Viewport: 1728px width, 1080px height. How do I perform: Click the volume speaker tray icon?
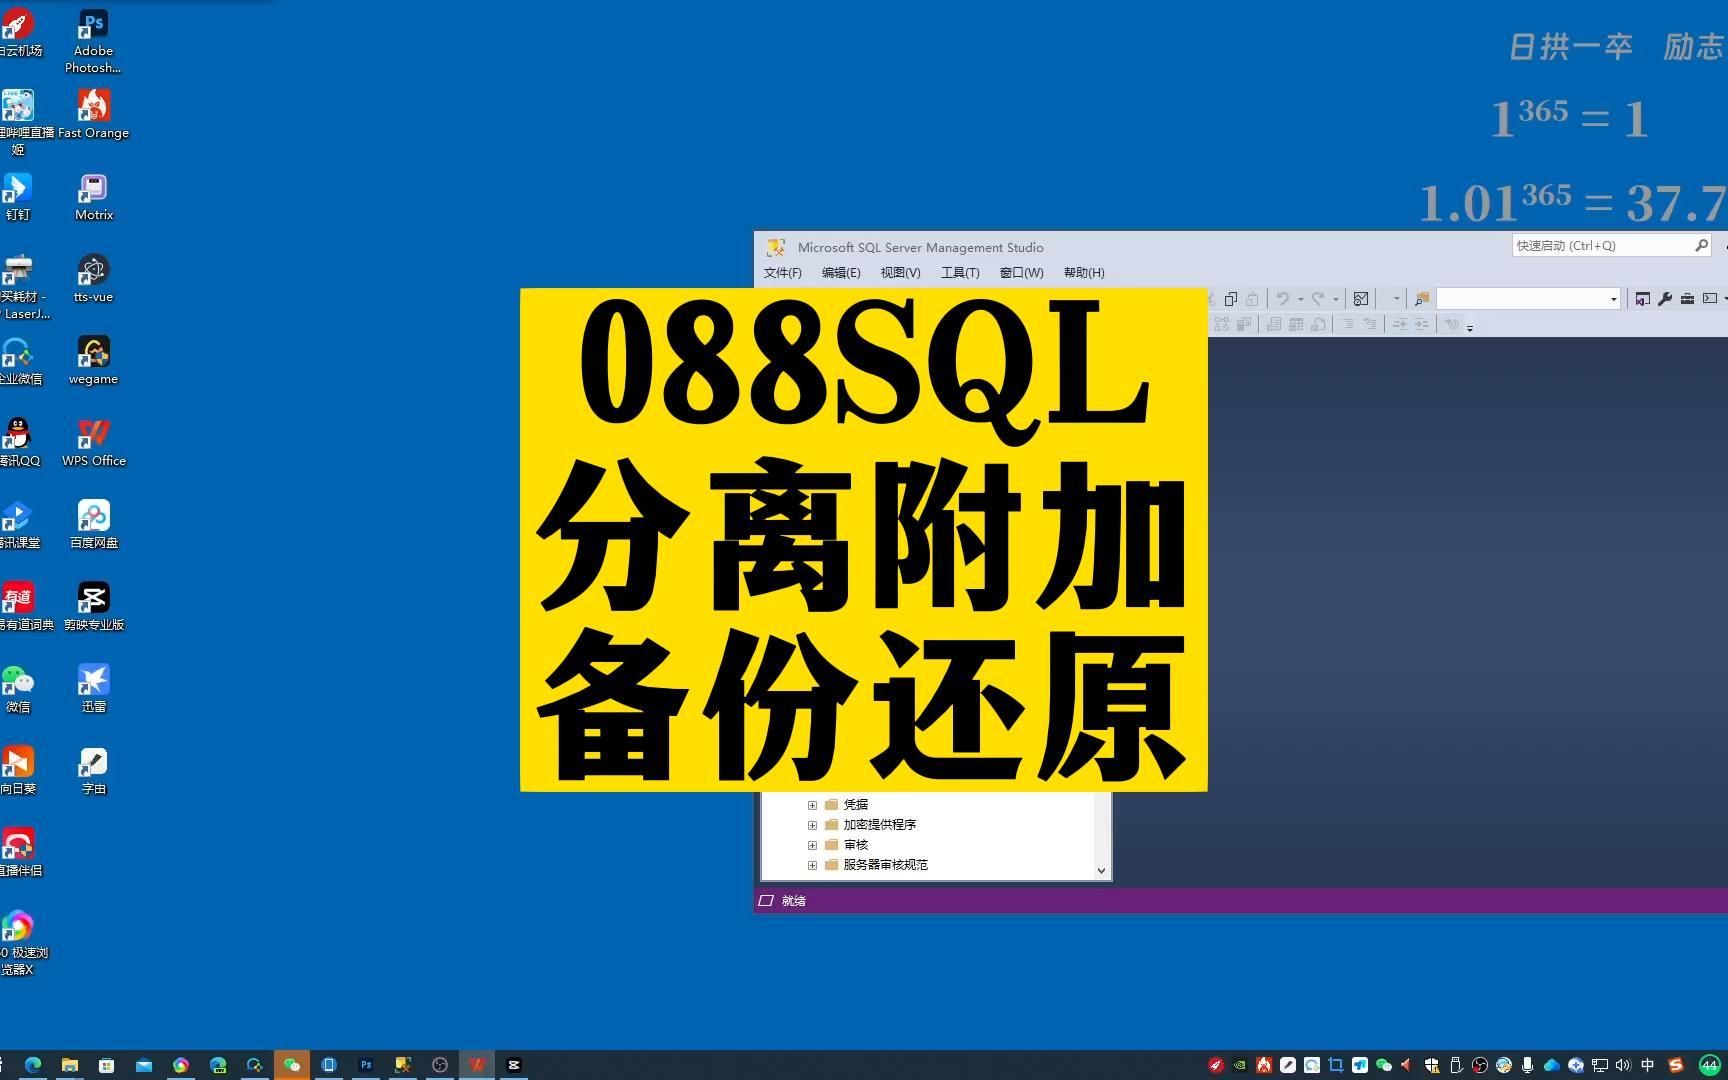1623,1065
